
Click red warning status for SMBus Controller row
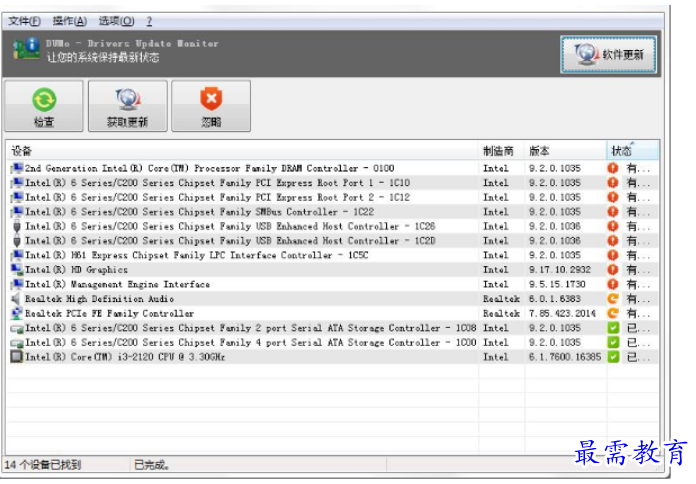pyautogui.click(x=613, y=211)
